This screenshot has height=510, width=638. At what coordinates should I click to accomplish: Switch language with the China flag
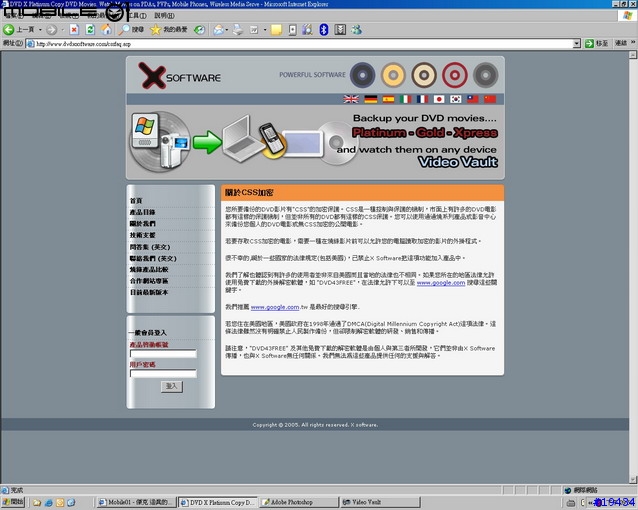click(x=490, y=99)
